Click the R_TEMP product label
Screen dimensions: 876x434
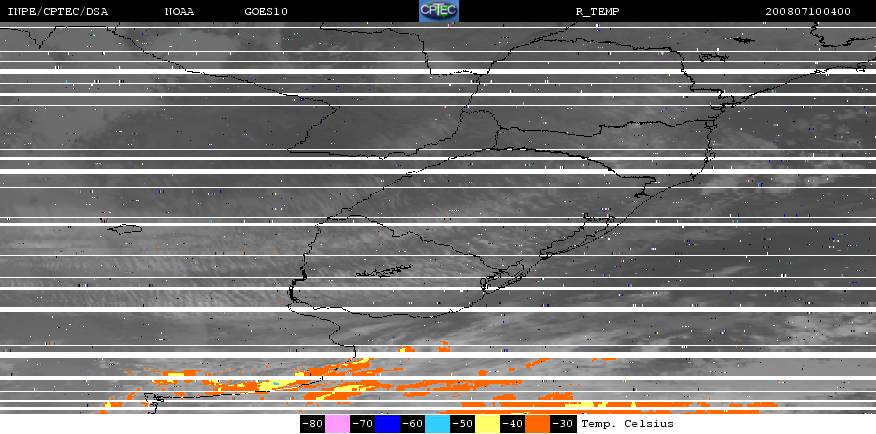tap(597, 11)
